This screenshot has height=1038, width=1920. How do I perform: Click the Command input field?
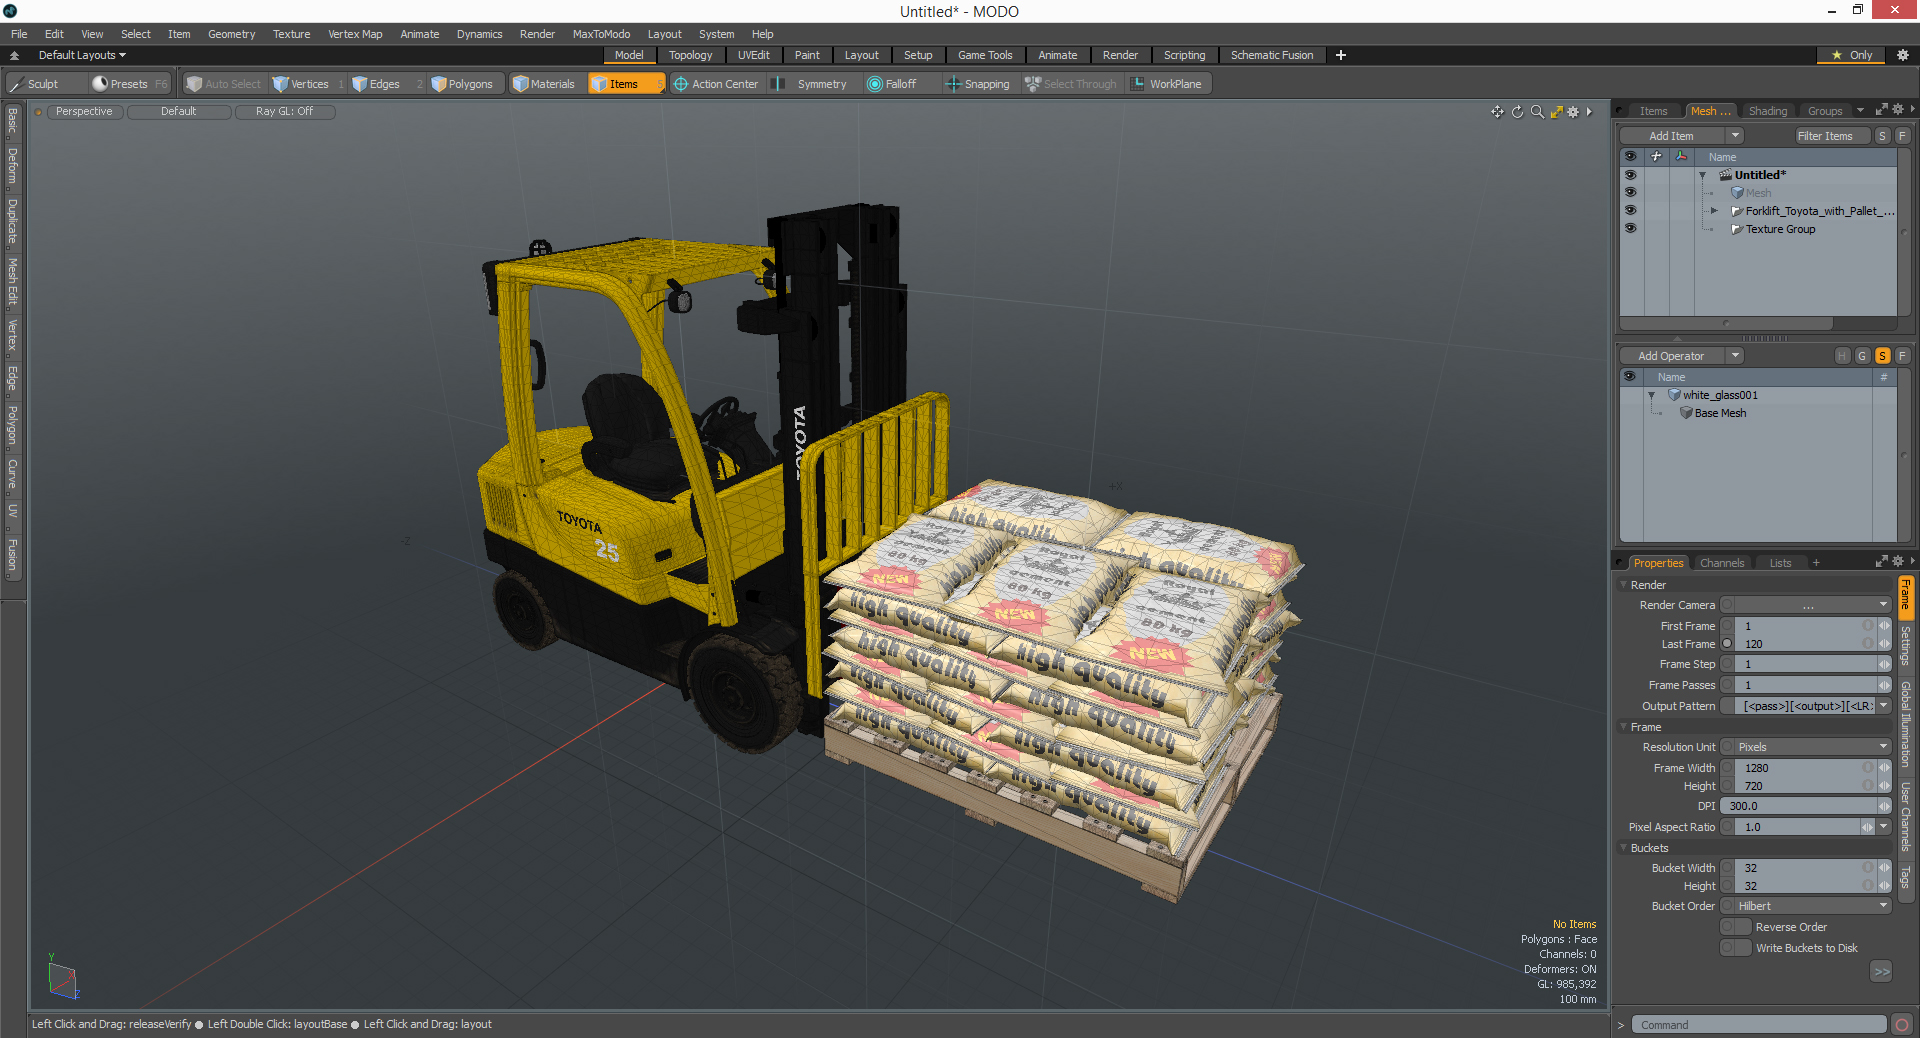click(x=1759, y=1024)
